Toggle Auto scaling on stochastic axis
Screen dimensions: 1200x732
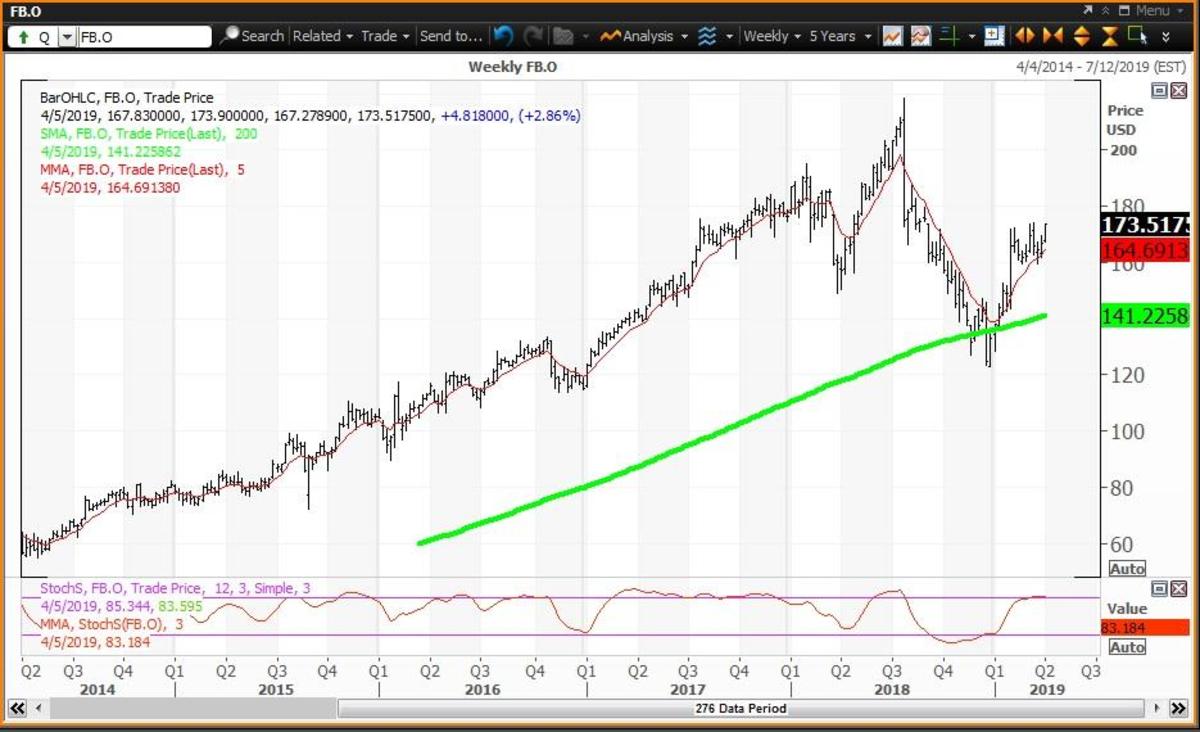(1128, 647)
